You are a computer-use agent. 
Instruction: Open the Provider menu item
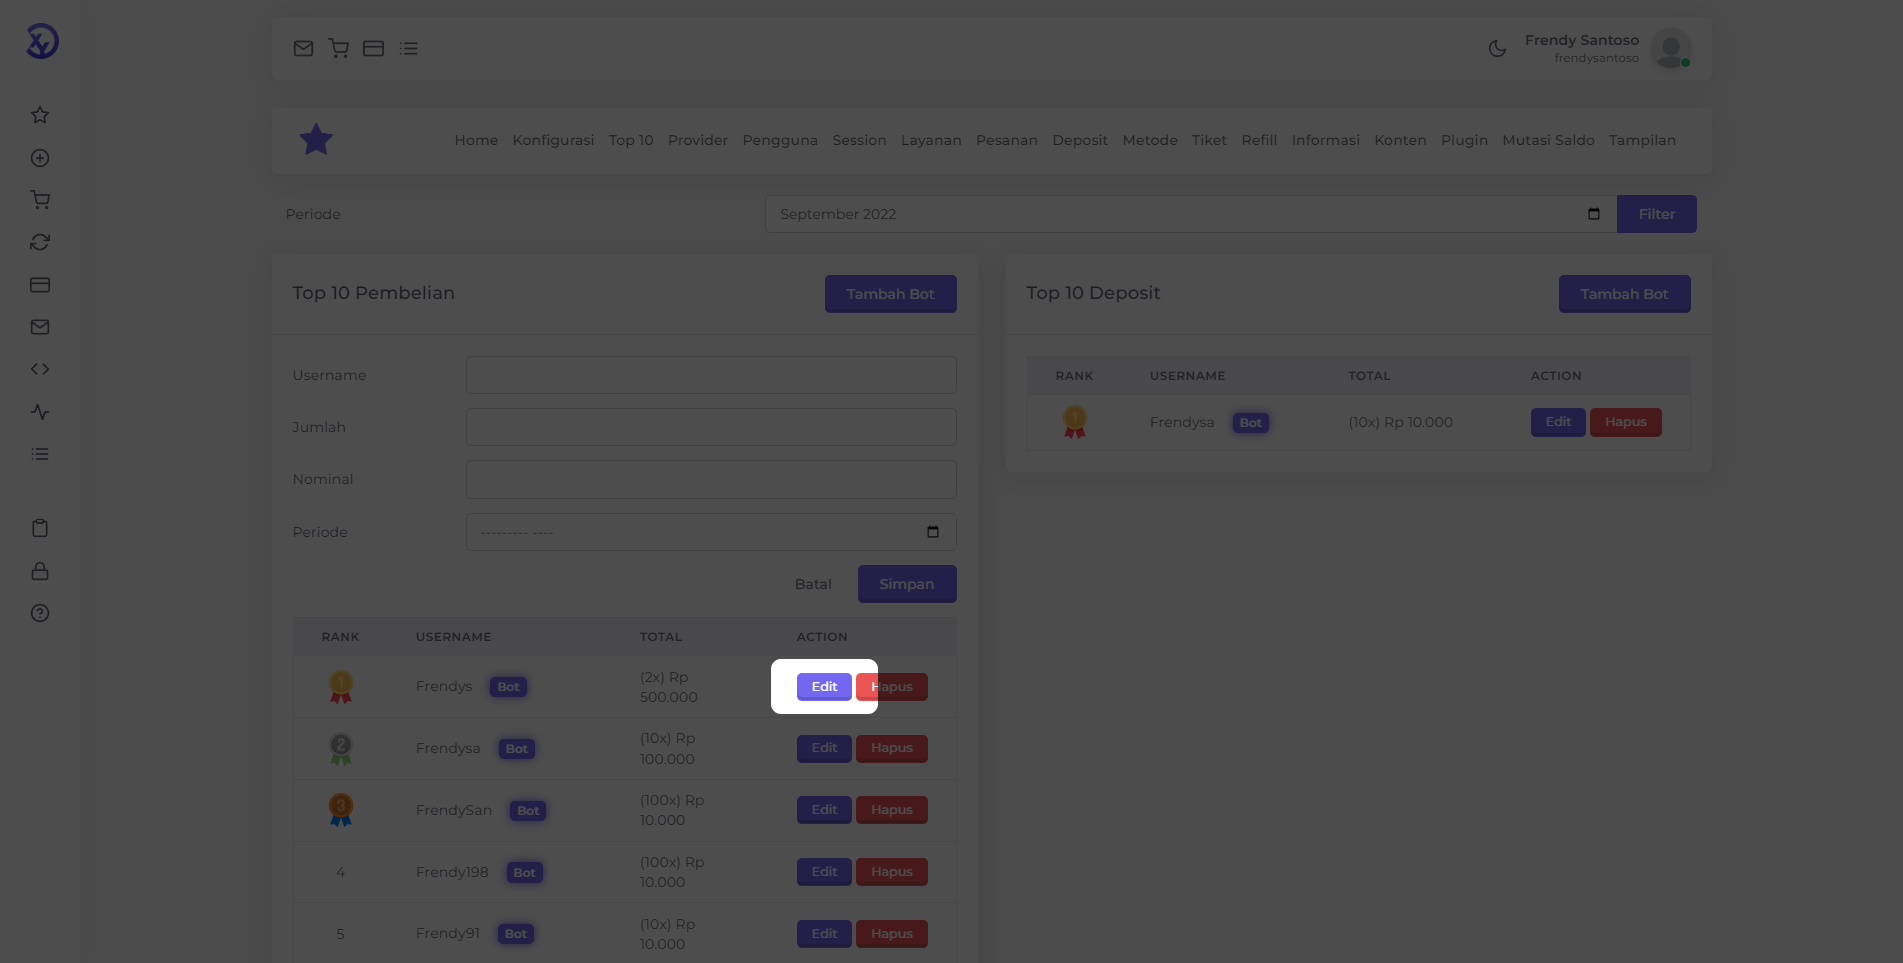click(698, 140)
